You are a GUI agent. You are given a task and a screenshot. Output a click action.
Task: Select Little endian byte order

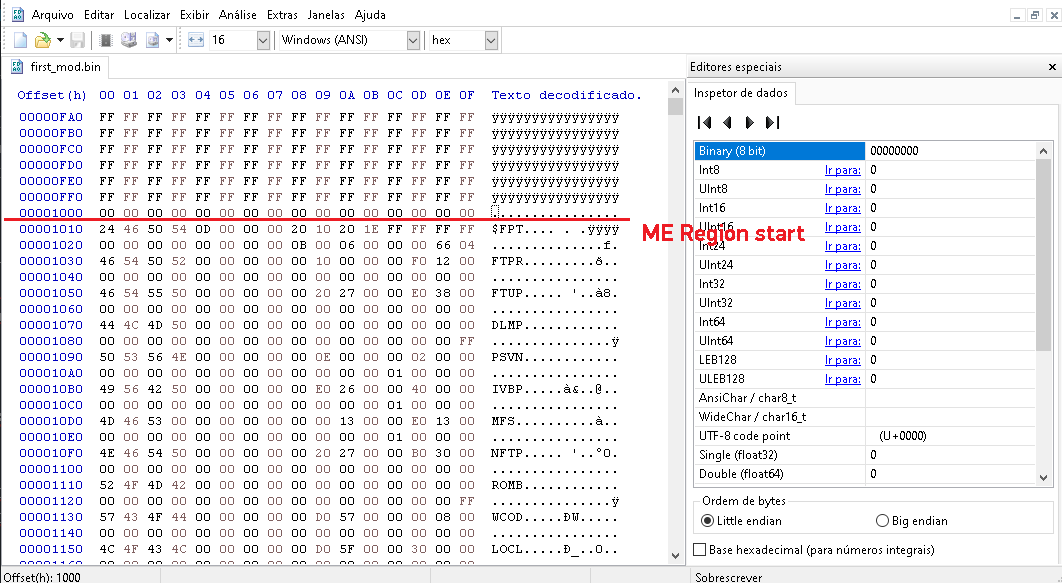(x=708, y=521)
